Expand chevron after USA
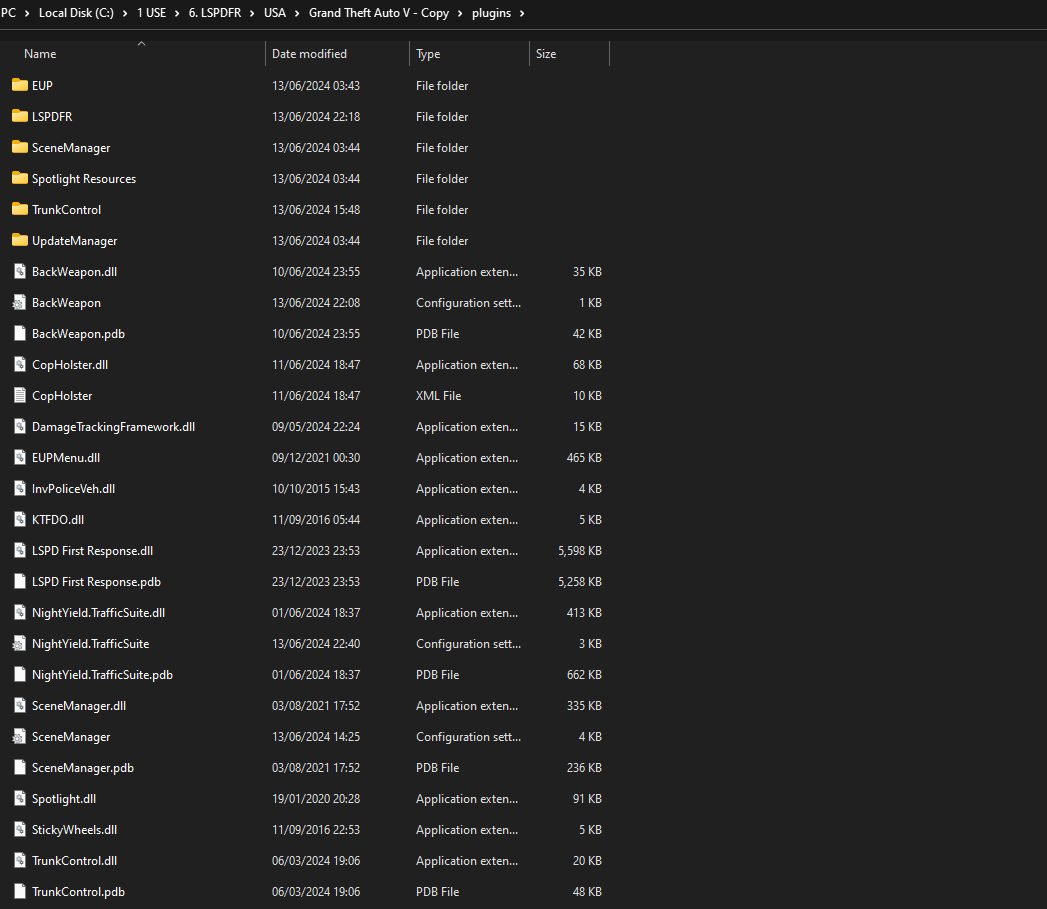The height and width of the screenshot is (909, 1047). tap(296, 13)
